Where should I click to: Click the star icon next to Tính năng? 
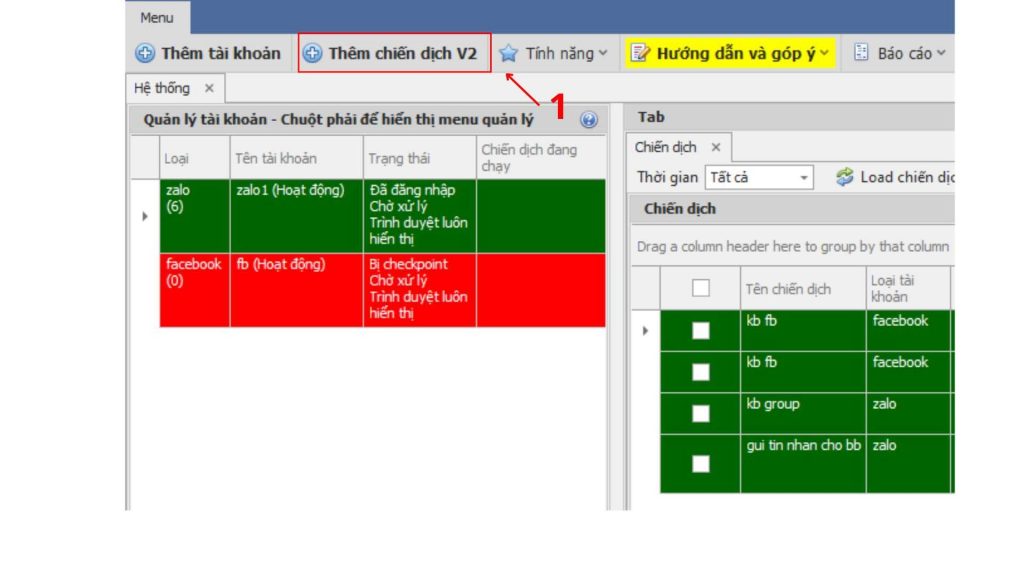click(x=507, y=54)
